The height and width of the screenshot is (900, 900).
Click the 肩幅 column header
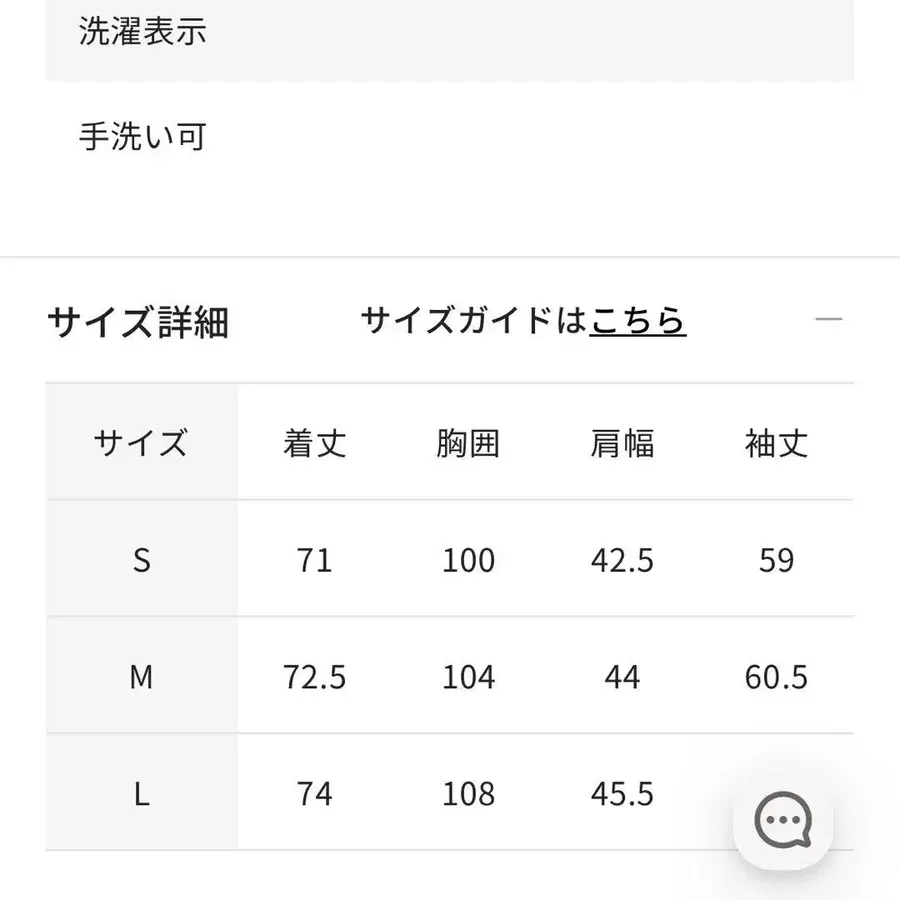click(622, 443)
